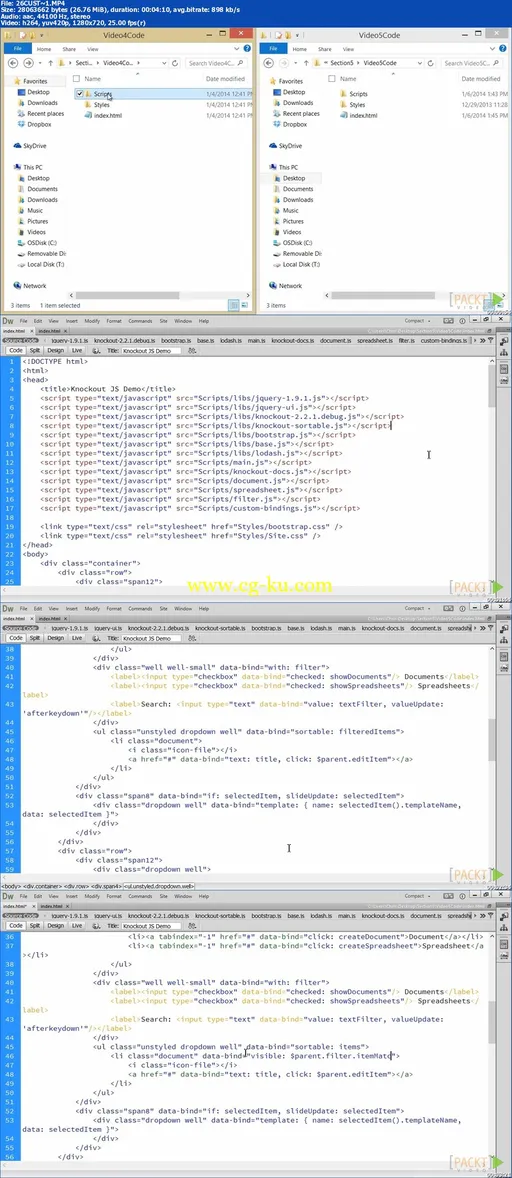
Task: Switch Video4Code to details view icon
Action: point(233,305)
